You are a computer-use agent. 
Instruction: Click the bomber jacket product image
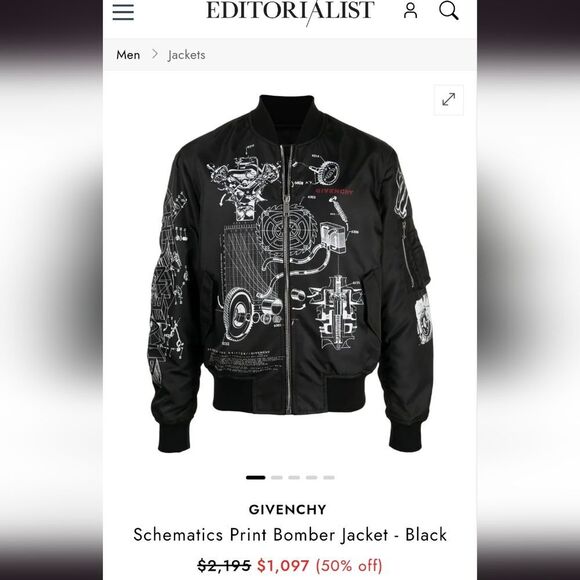[x=290, y=274]
